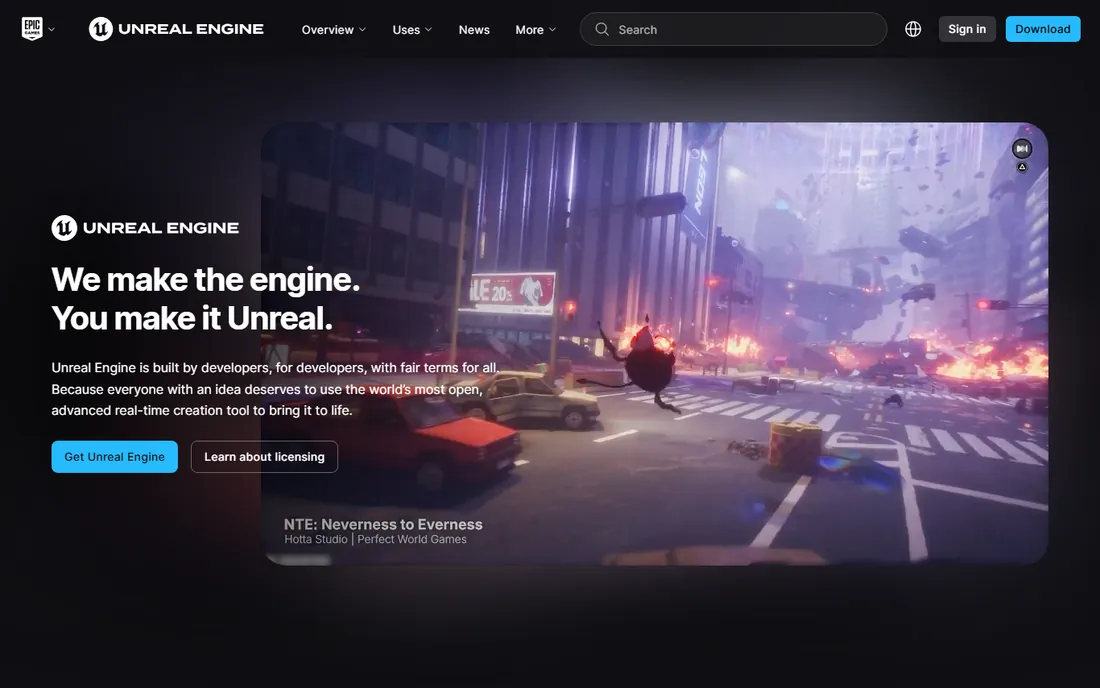Image resolution: width=1100 pixels, height=688 pixels.
Task: Click the Epic Games shield logo
Action: coord(32,29)
